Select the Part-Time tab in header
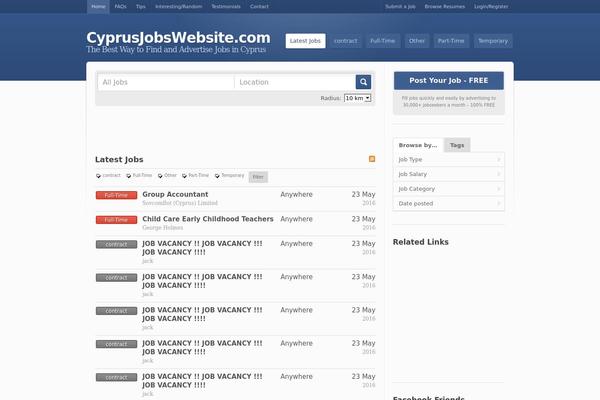 point(451,41)
